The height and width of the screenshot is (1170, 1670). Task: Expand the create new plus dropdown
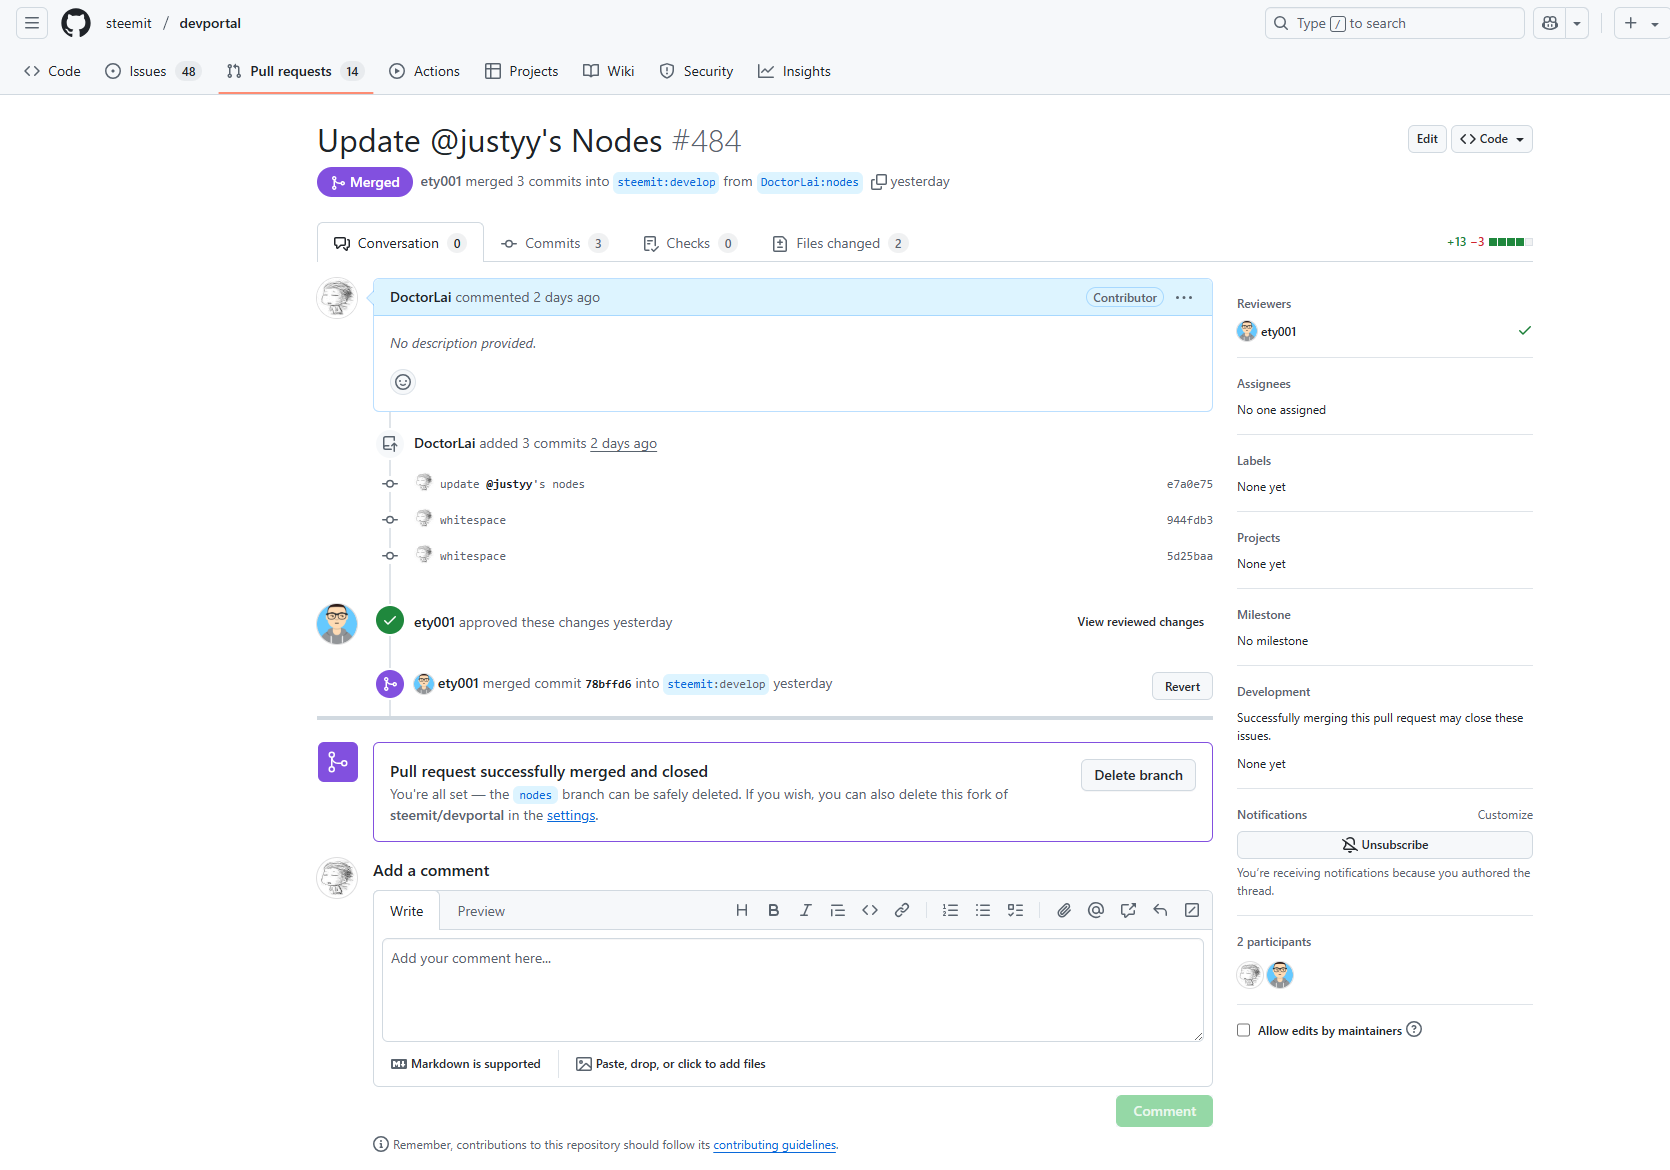click(1641, 23)
